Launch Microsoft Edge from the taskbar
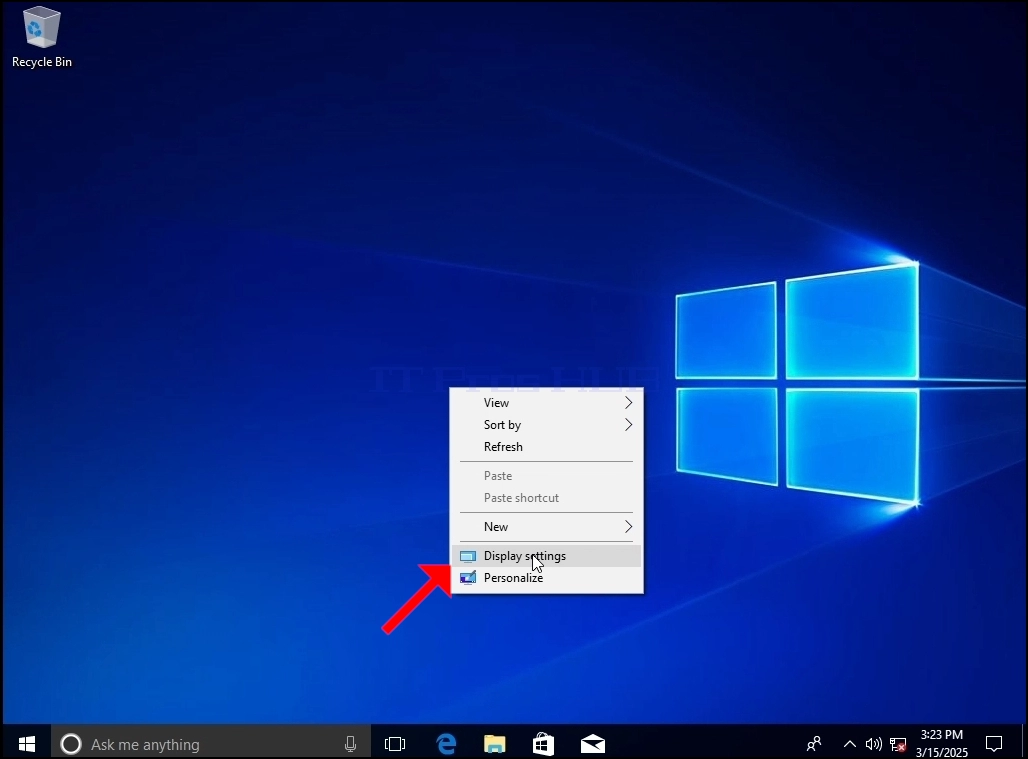The image size is (1028, 759). (446, 744)
